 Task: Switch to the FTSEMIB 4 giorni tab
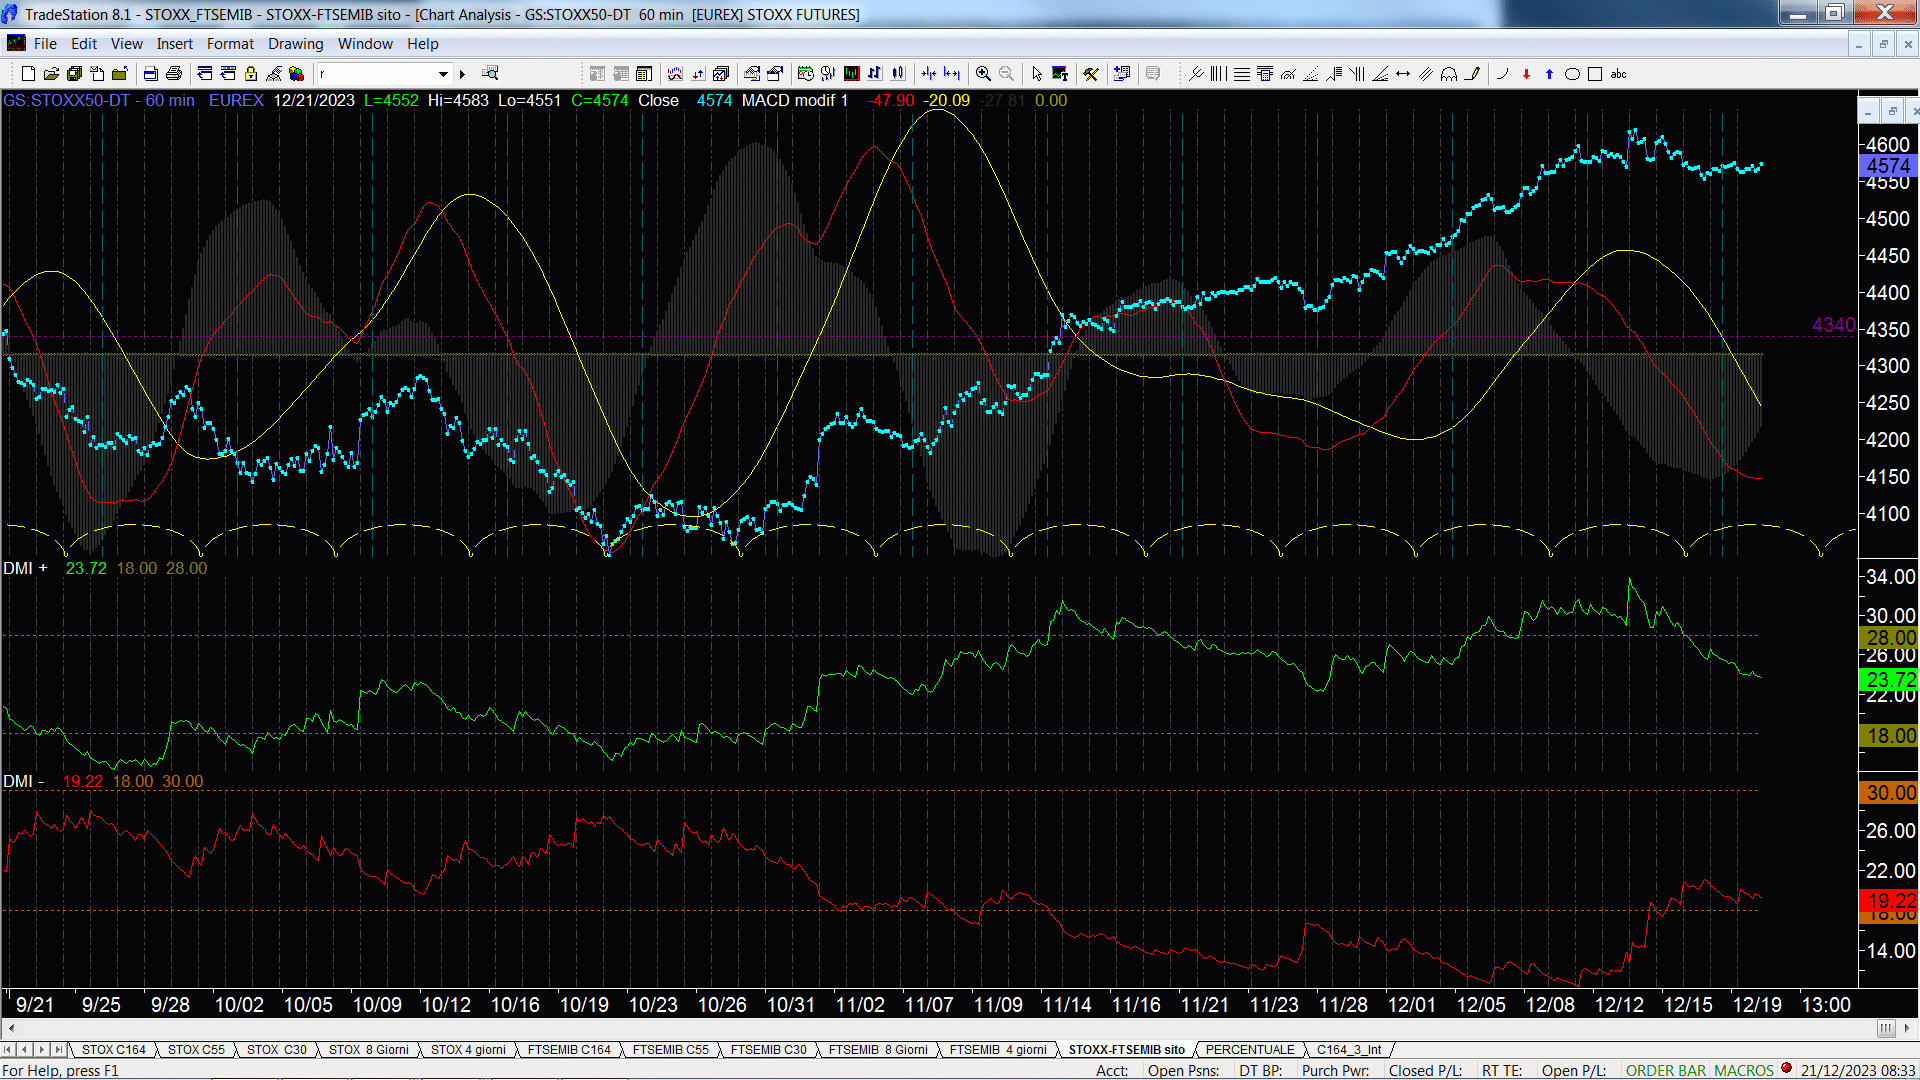click(x=998, y=1050)
